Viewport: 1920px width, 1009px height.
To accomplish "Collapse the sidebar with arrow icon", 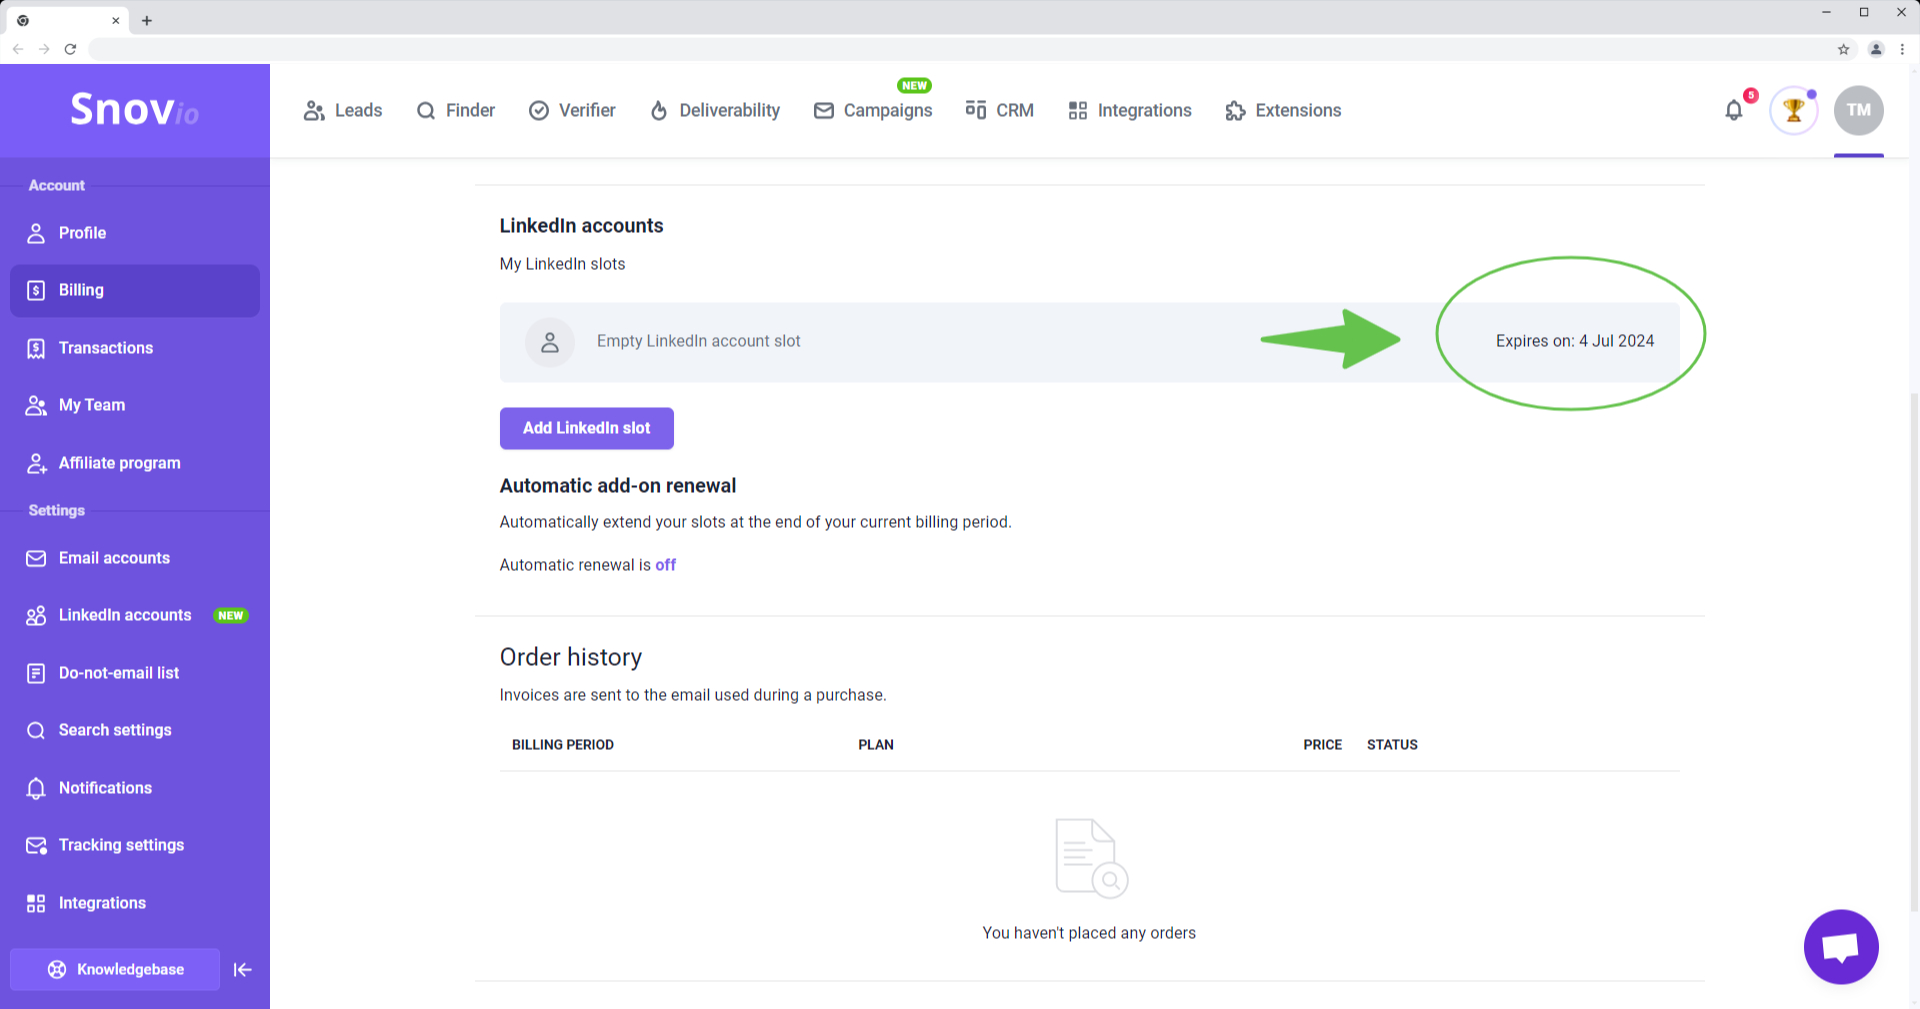I will tap(242, 969).
